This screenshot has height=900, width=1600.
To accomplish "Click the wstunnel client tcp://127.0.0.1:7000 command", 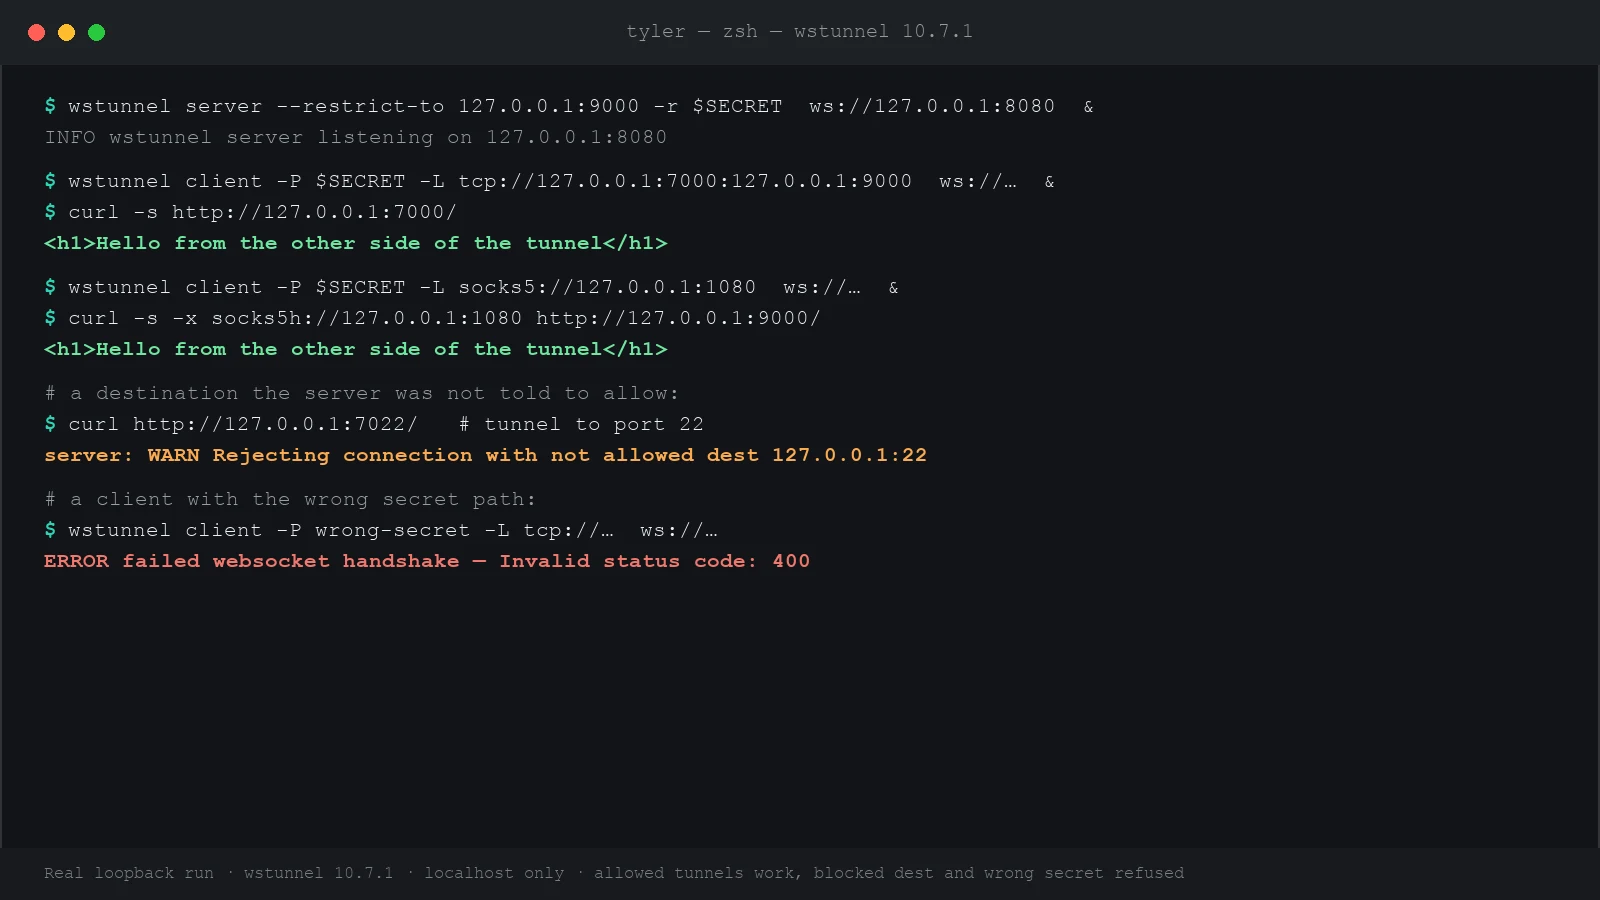I will (x=549, y=181).
